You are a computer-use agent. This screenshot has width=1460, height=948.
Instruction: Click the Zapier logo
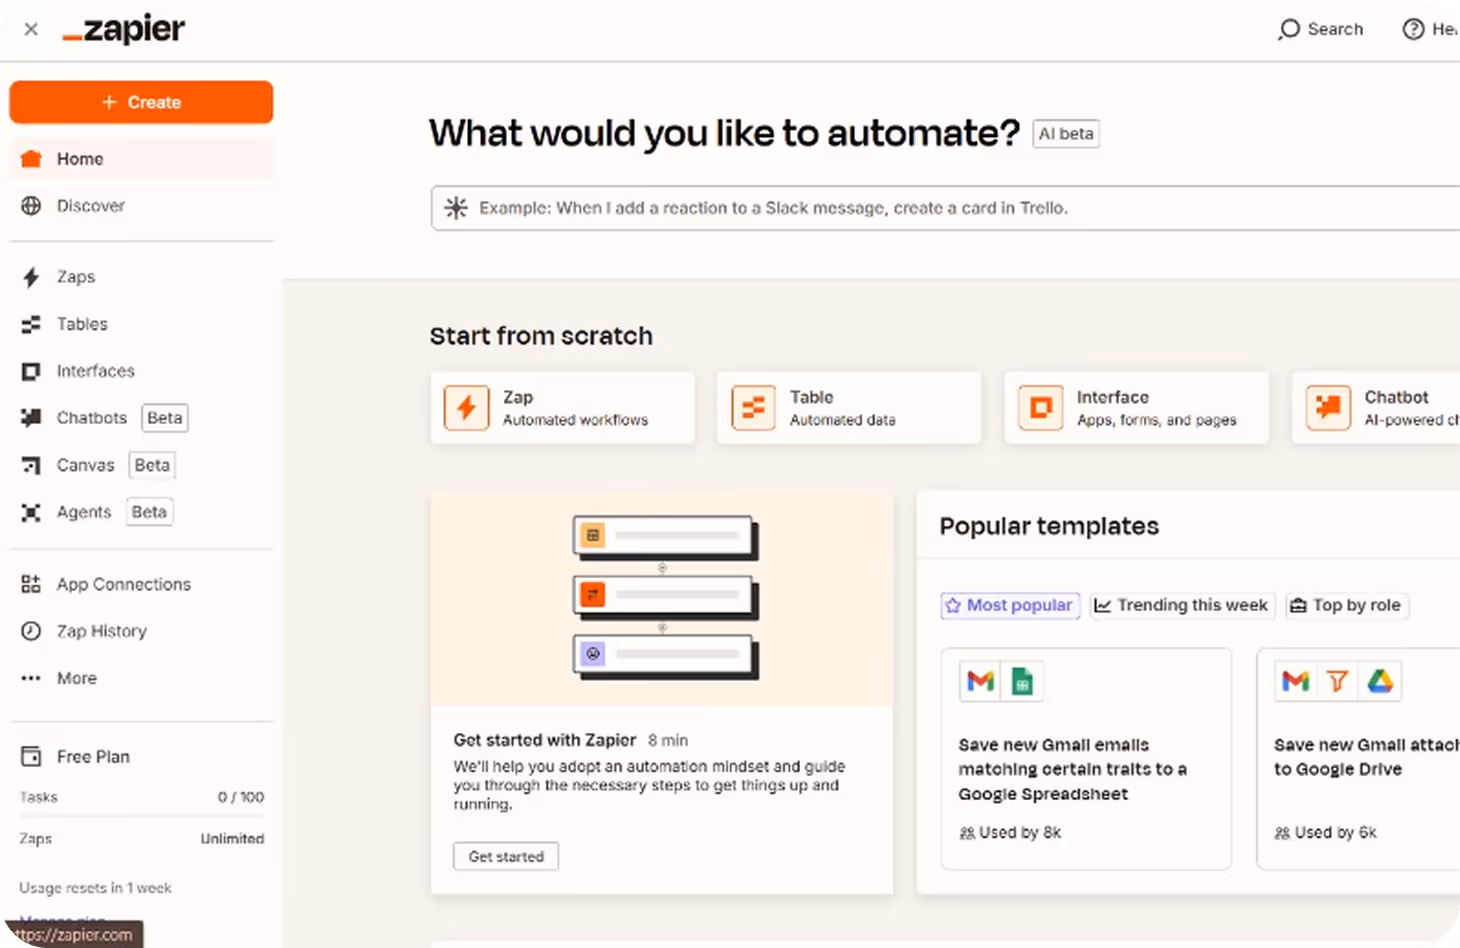tap(124, 29)
